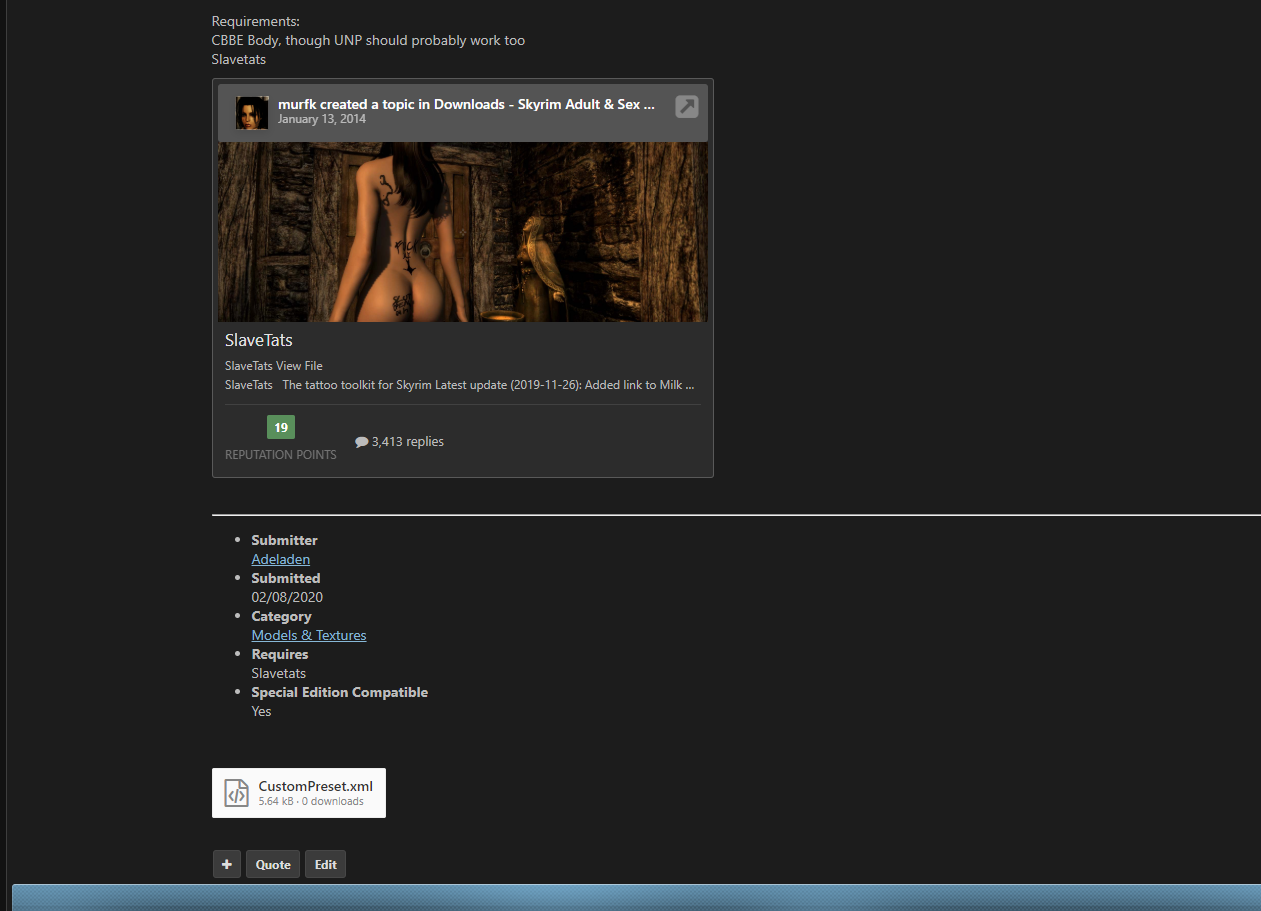Click the CBBE Body requirement line
Viewport: 1261px width, 911px height.
368,41
